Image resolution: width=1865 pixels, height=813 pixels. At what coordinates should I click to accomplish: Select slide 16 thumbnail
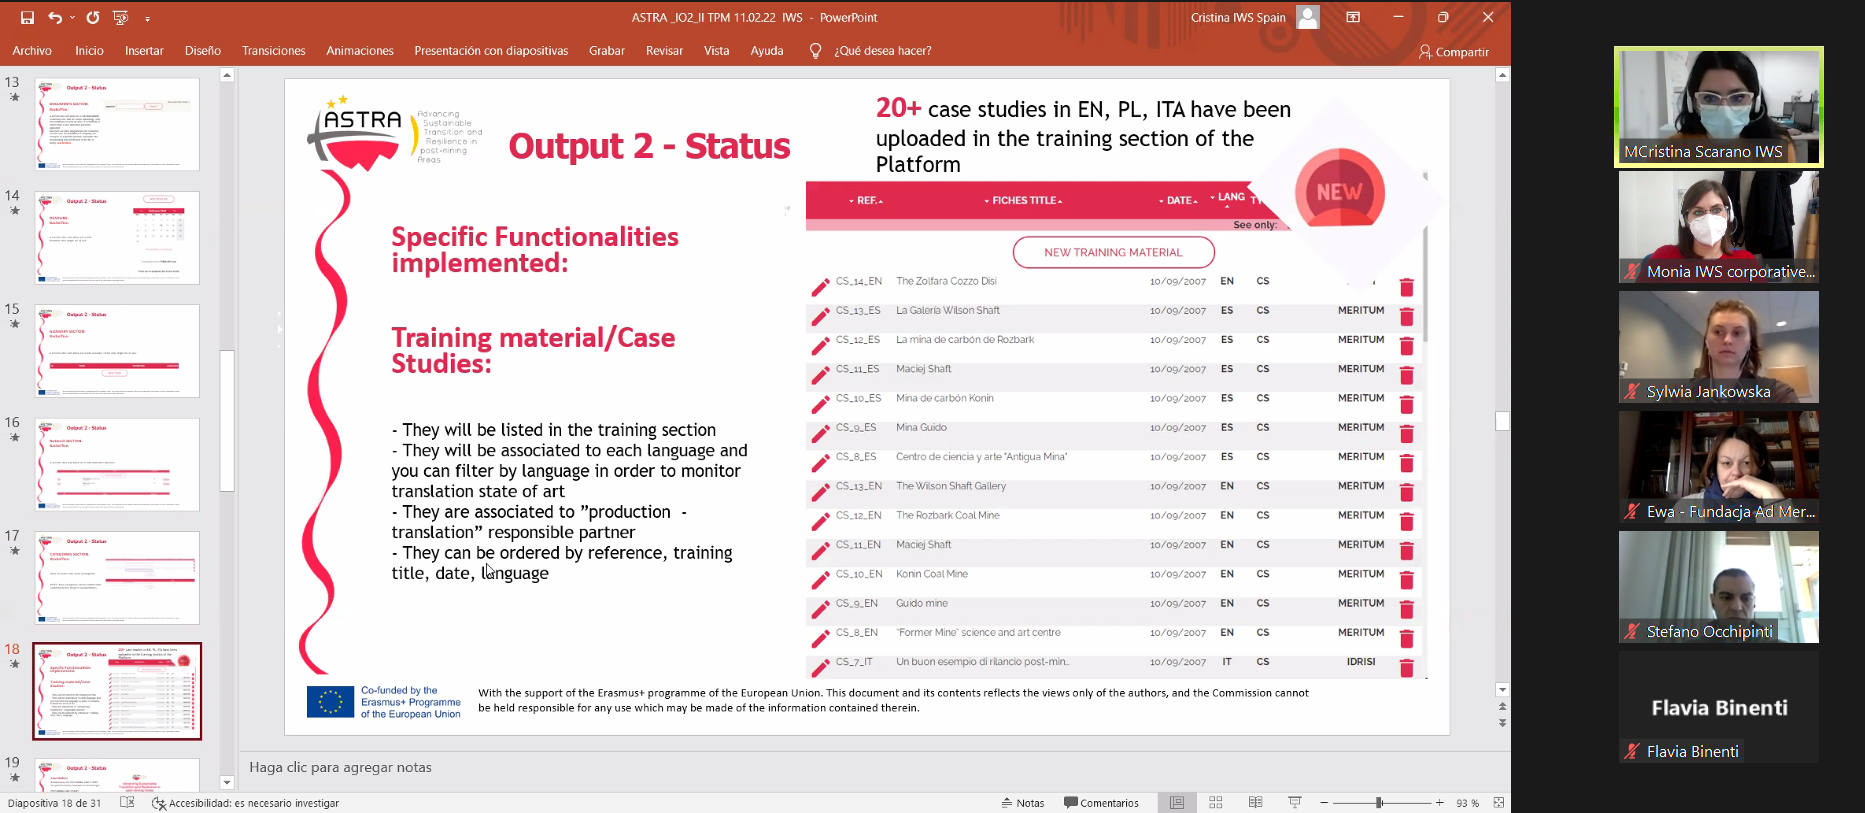pyautogui.click(x=117, y=465)
